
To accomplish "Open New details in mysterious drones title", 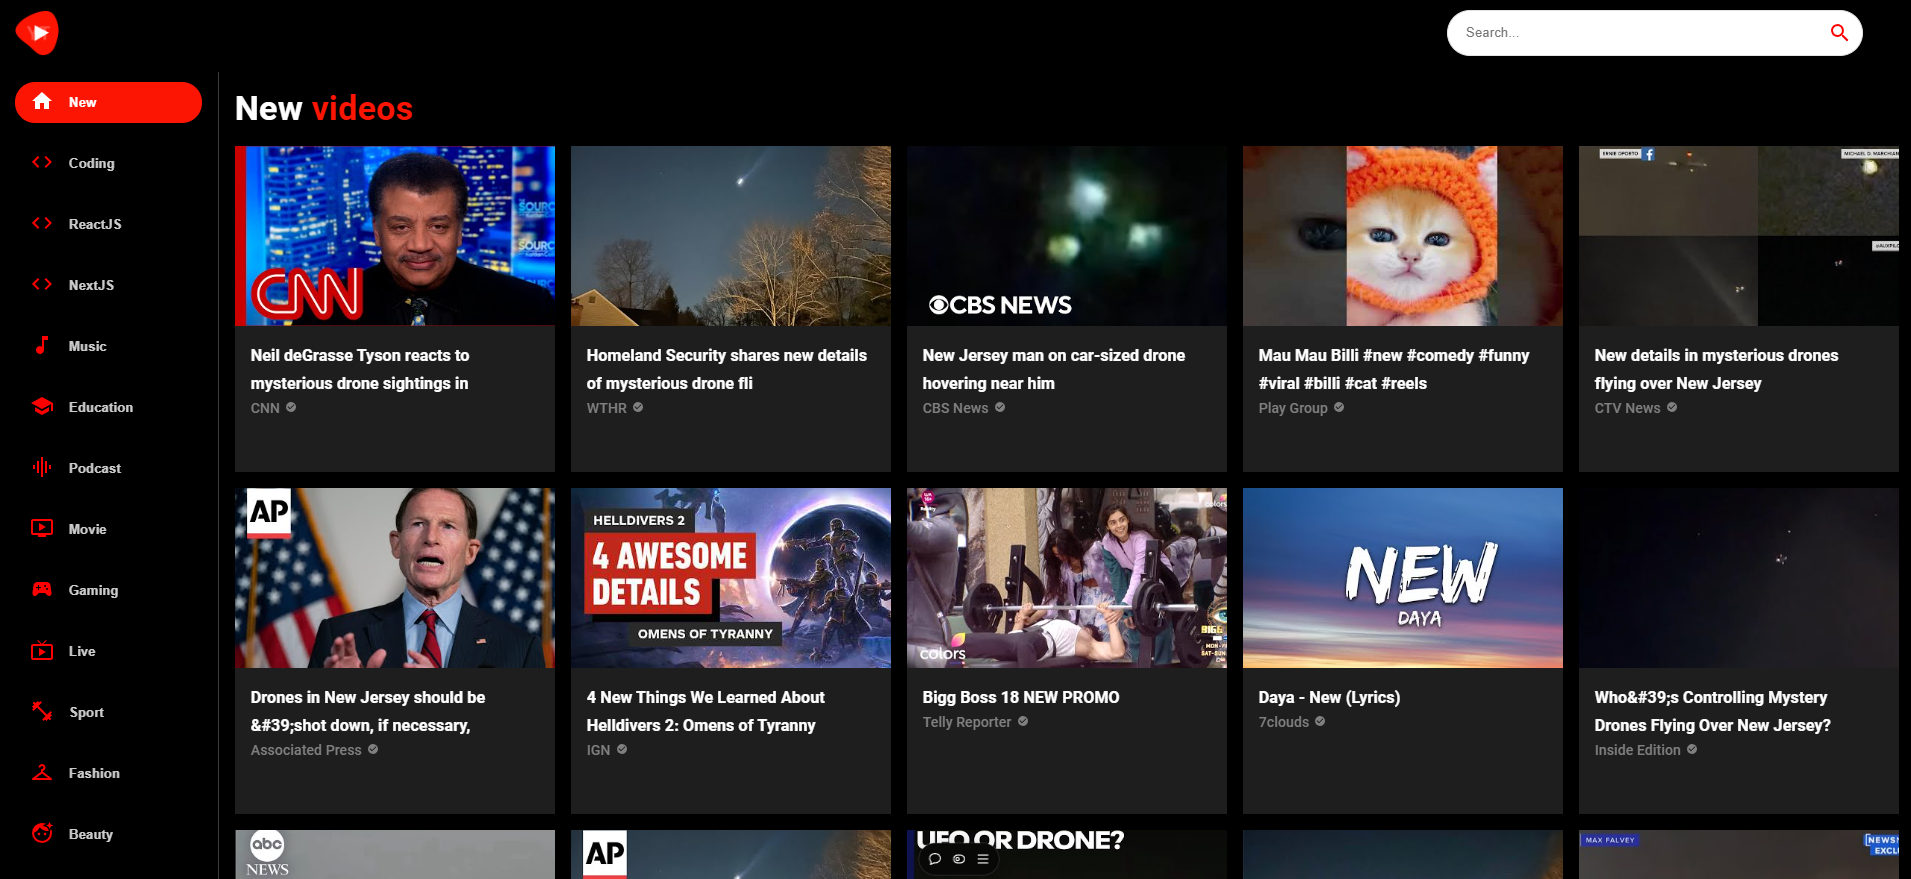I will click(1716, 369).
